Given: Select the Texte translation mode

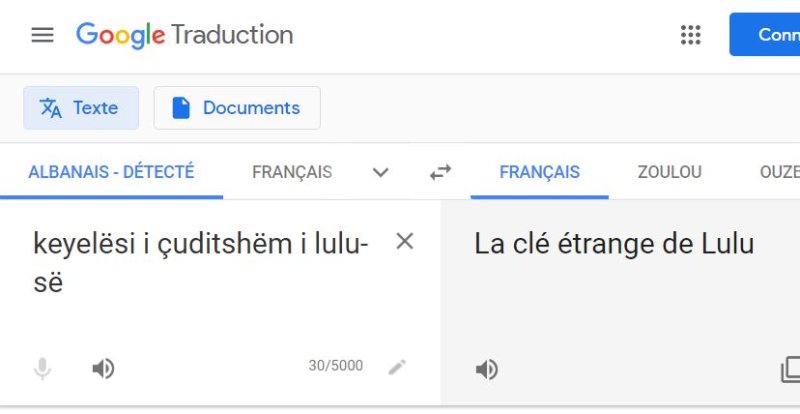Looking at the screenshot, I should click(79, 108).
